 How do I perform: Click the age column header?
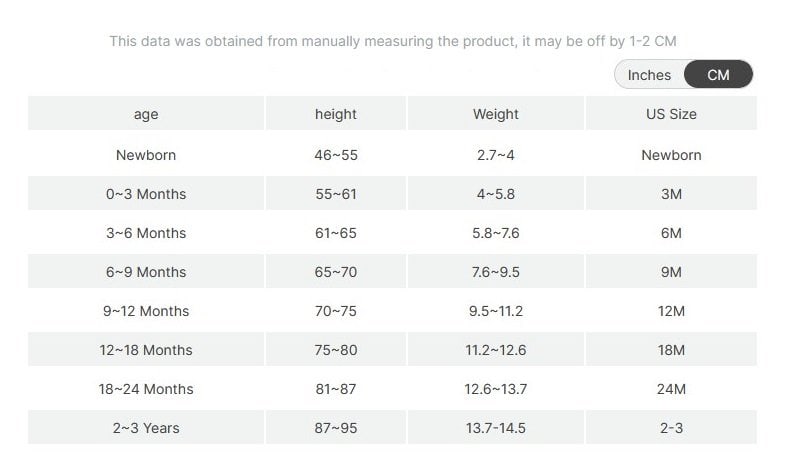[146, 114]
